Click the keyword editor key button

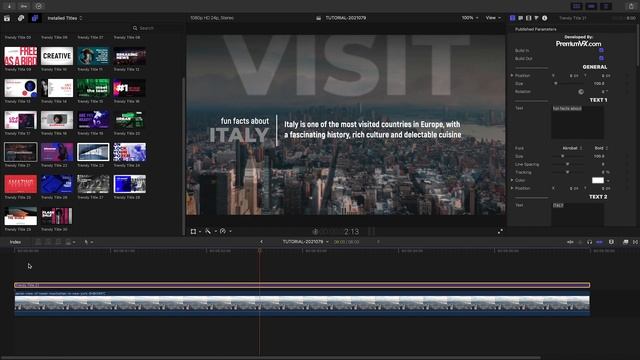(24, 6)
